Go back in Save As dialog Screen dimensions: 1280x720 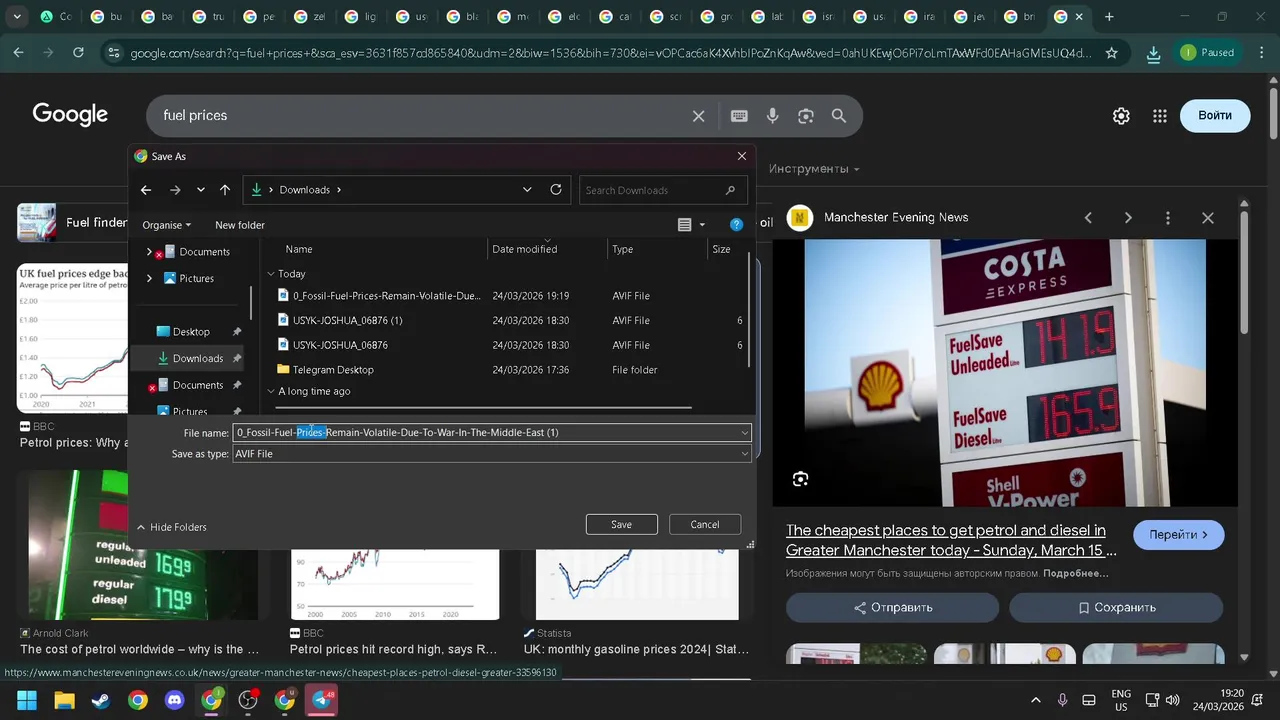pyautogui.click(x=146, y=190)
